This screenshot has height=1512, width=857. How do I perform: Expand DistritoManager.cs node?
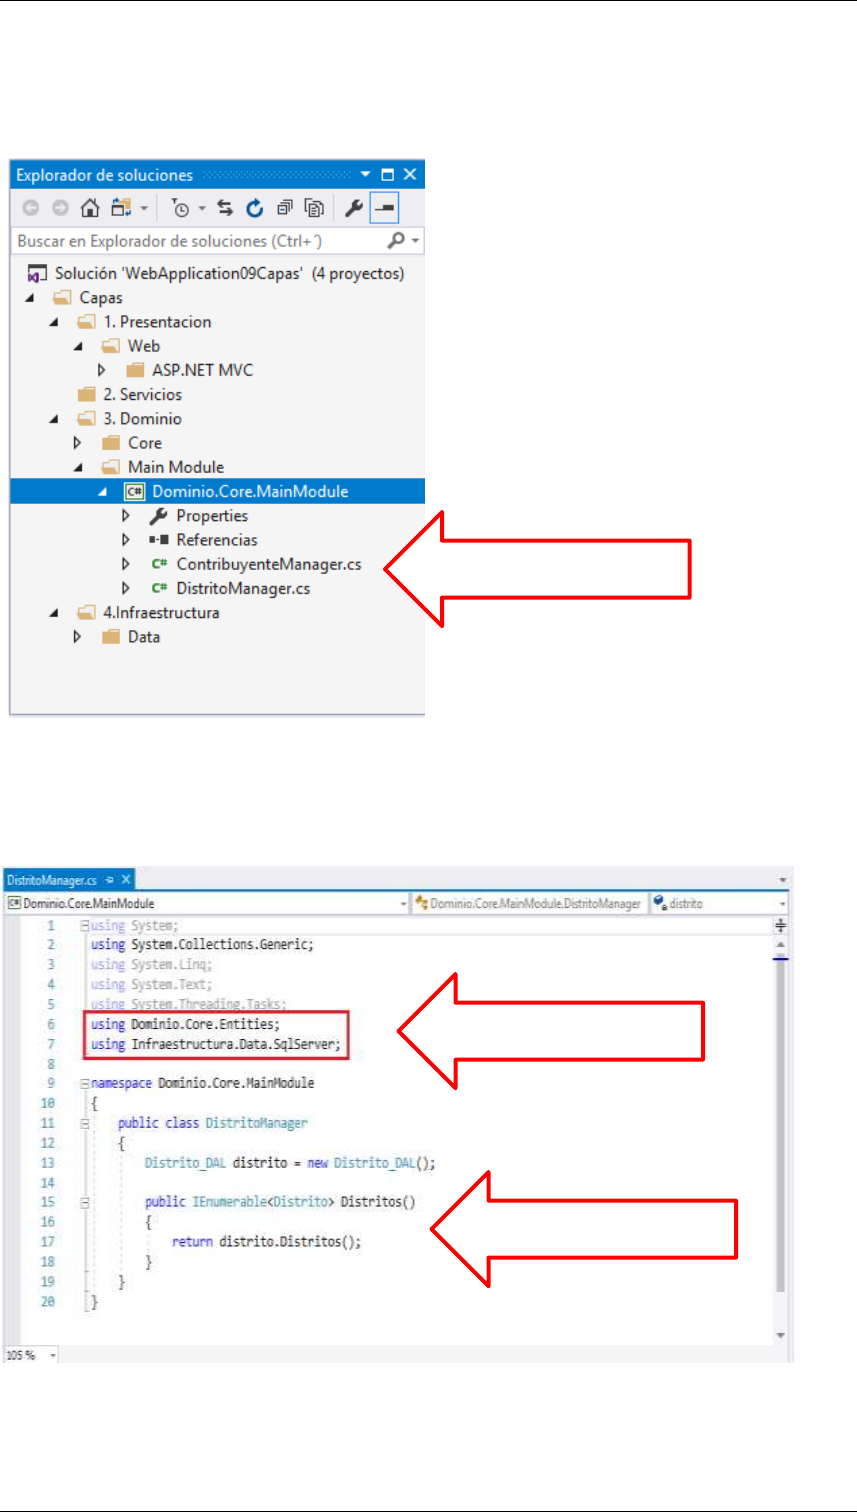click(125, 588)
